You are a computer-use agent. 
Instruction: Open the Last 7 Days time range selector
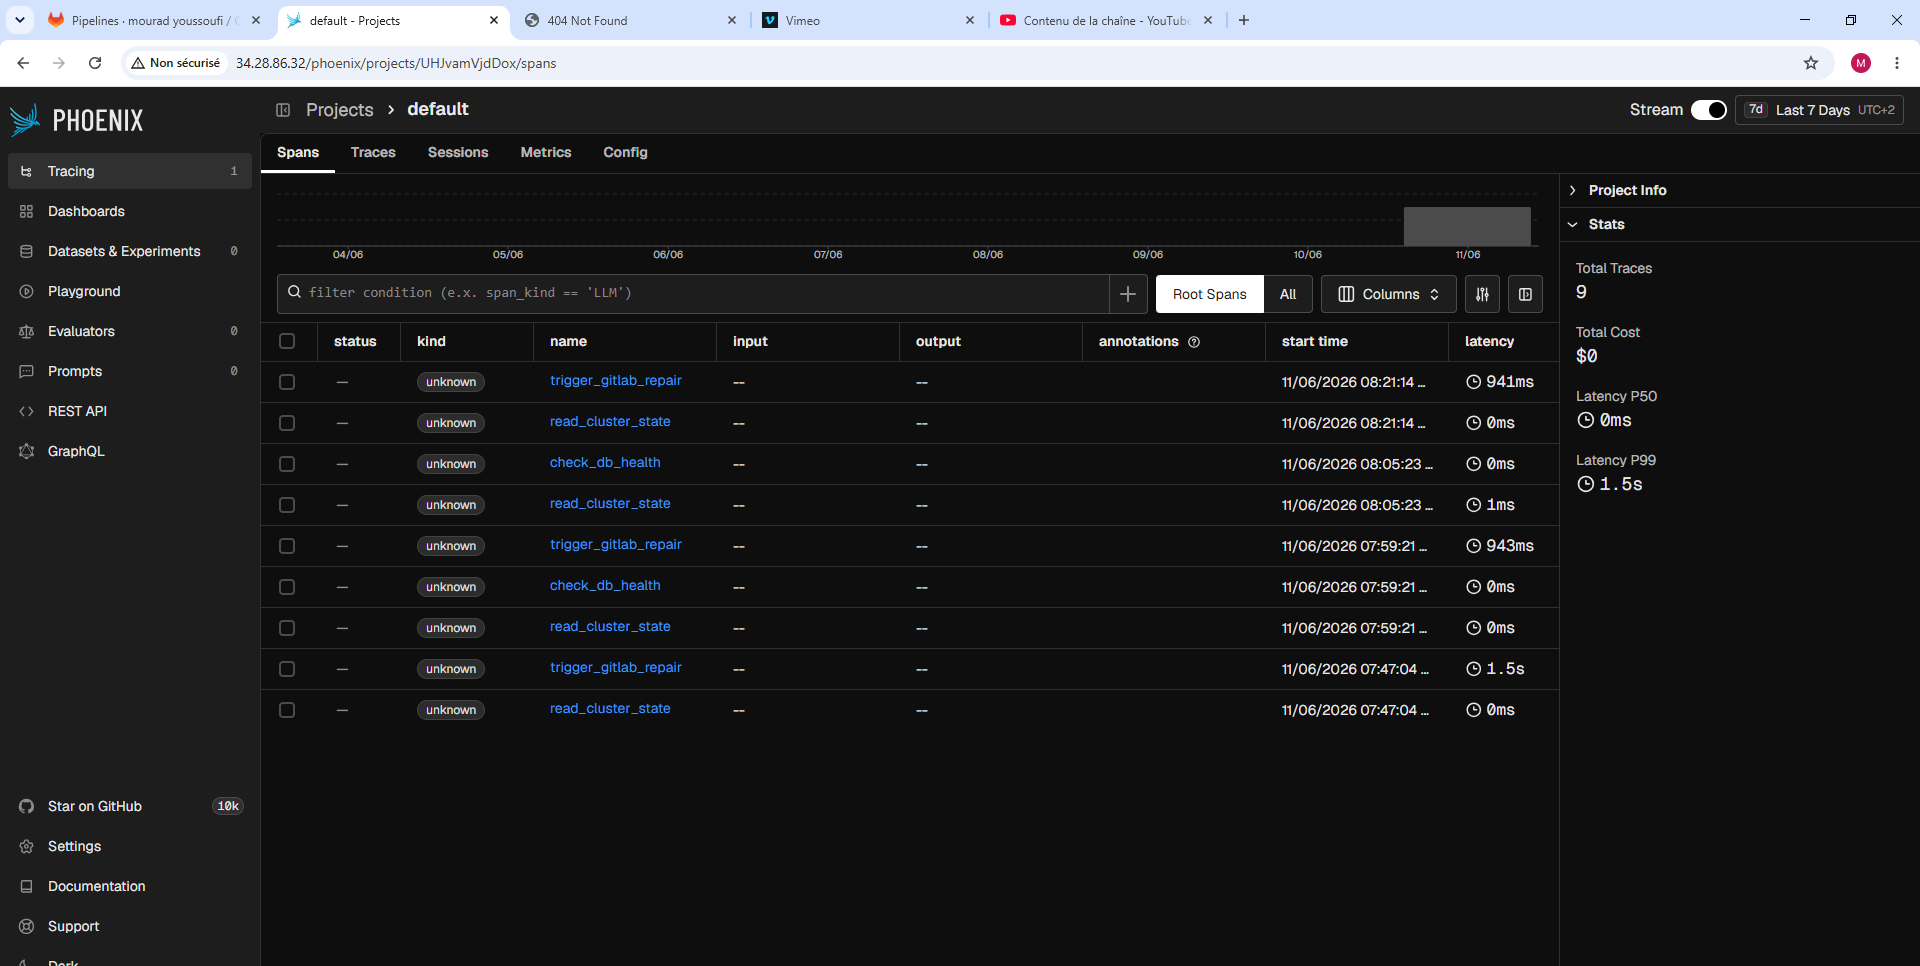(x=1819, y=110)
